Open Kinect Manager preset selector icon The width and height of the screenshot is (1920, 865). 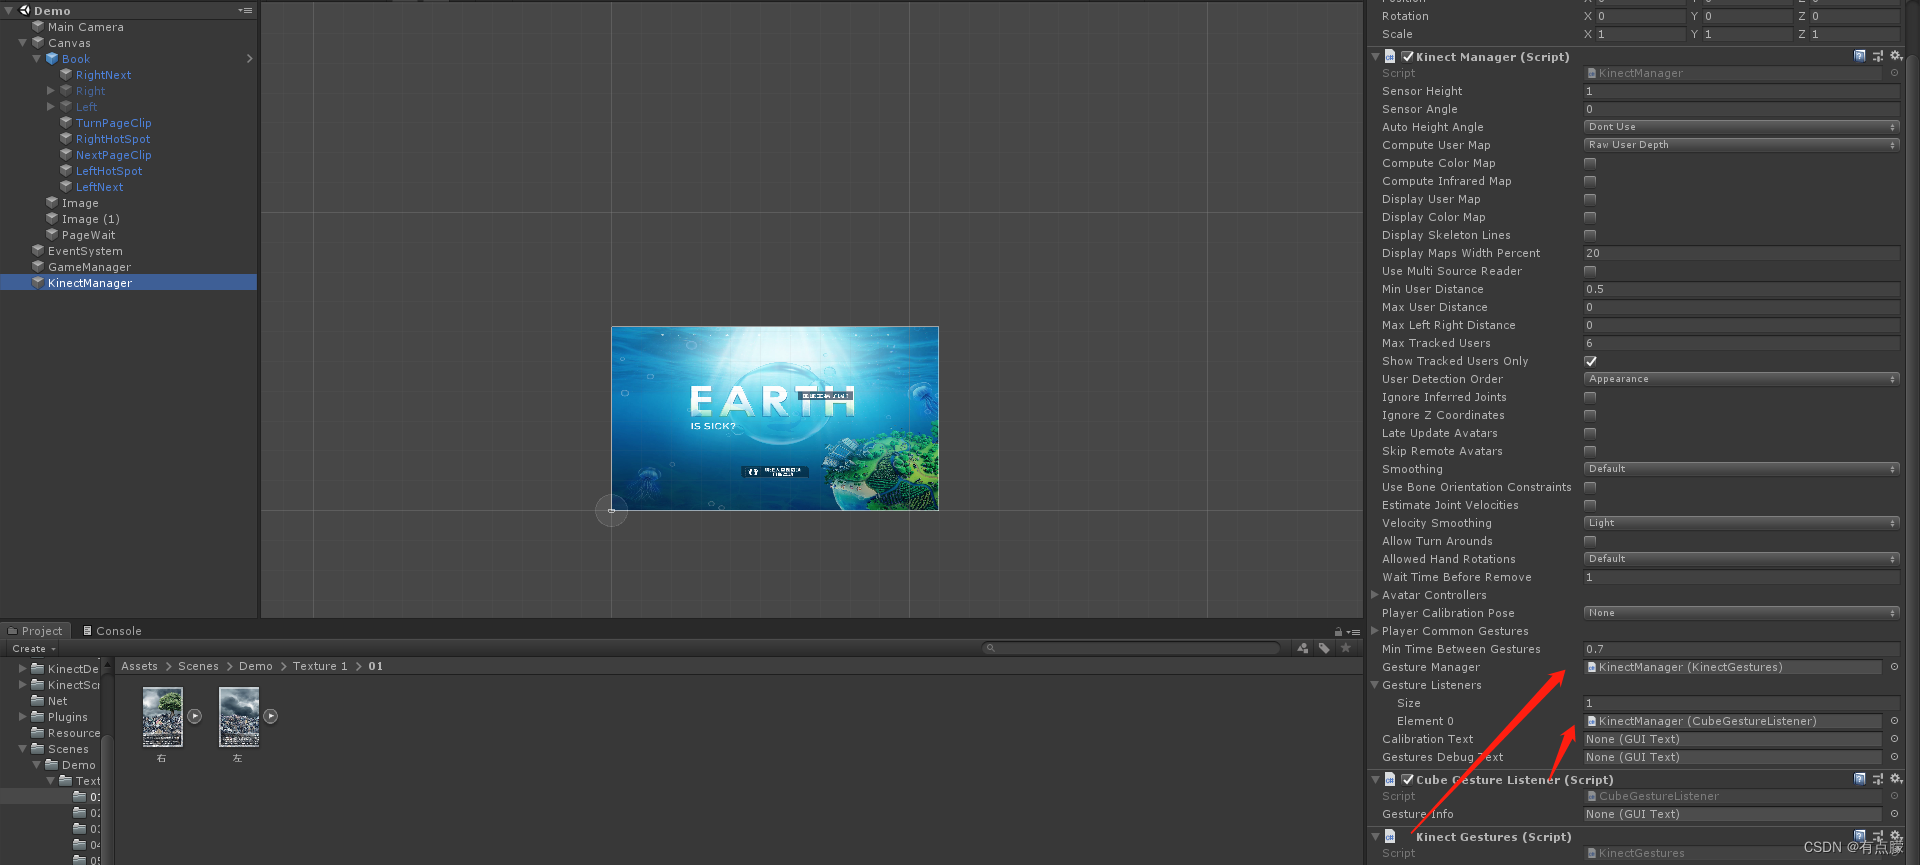point(1877,56)
